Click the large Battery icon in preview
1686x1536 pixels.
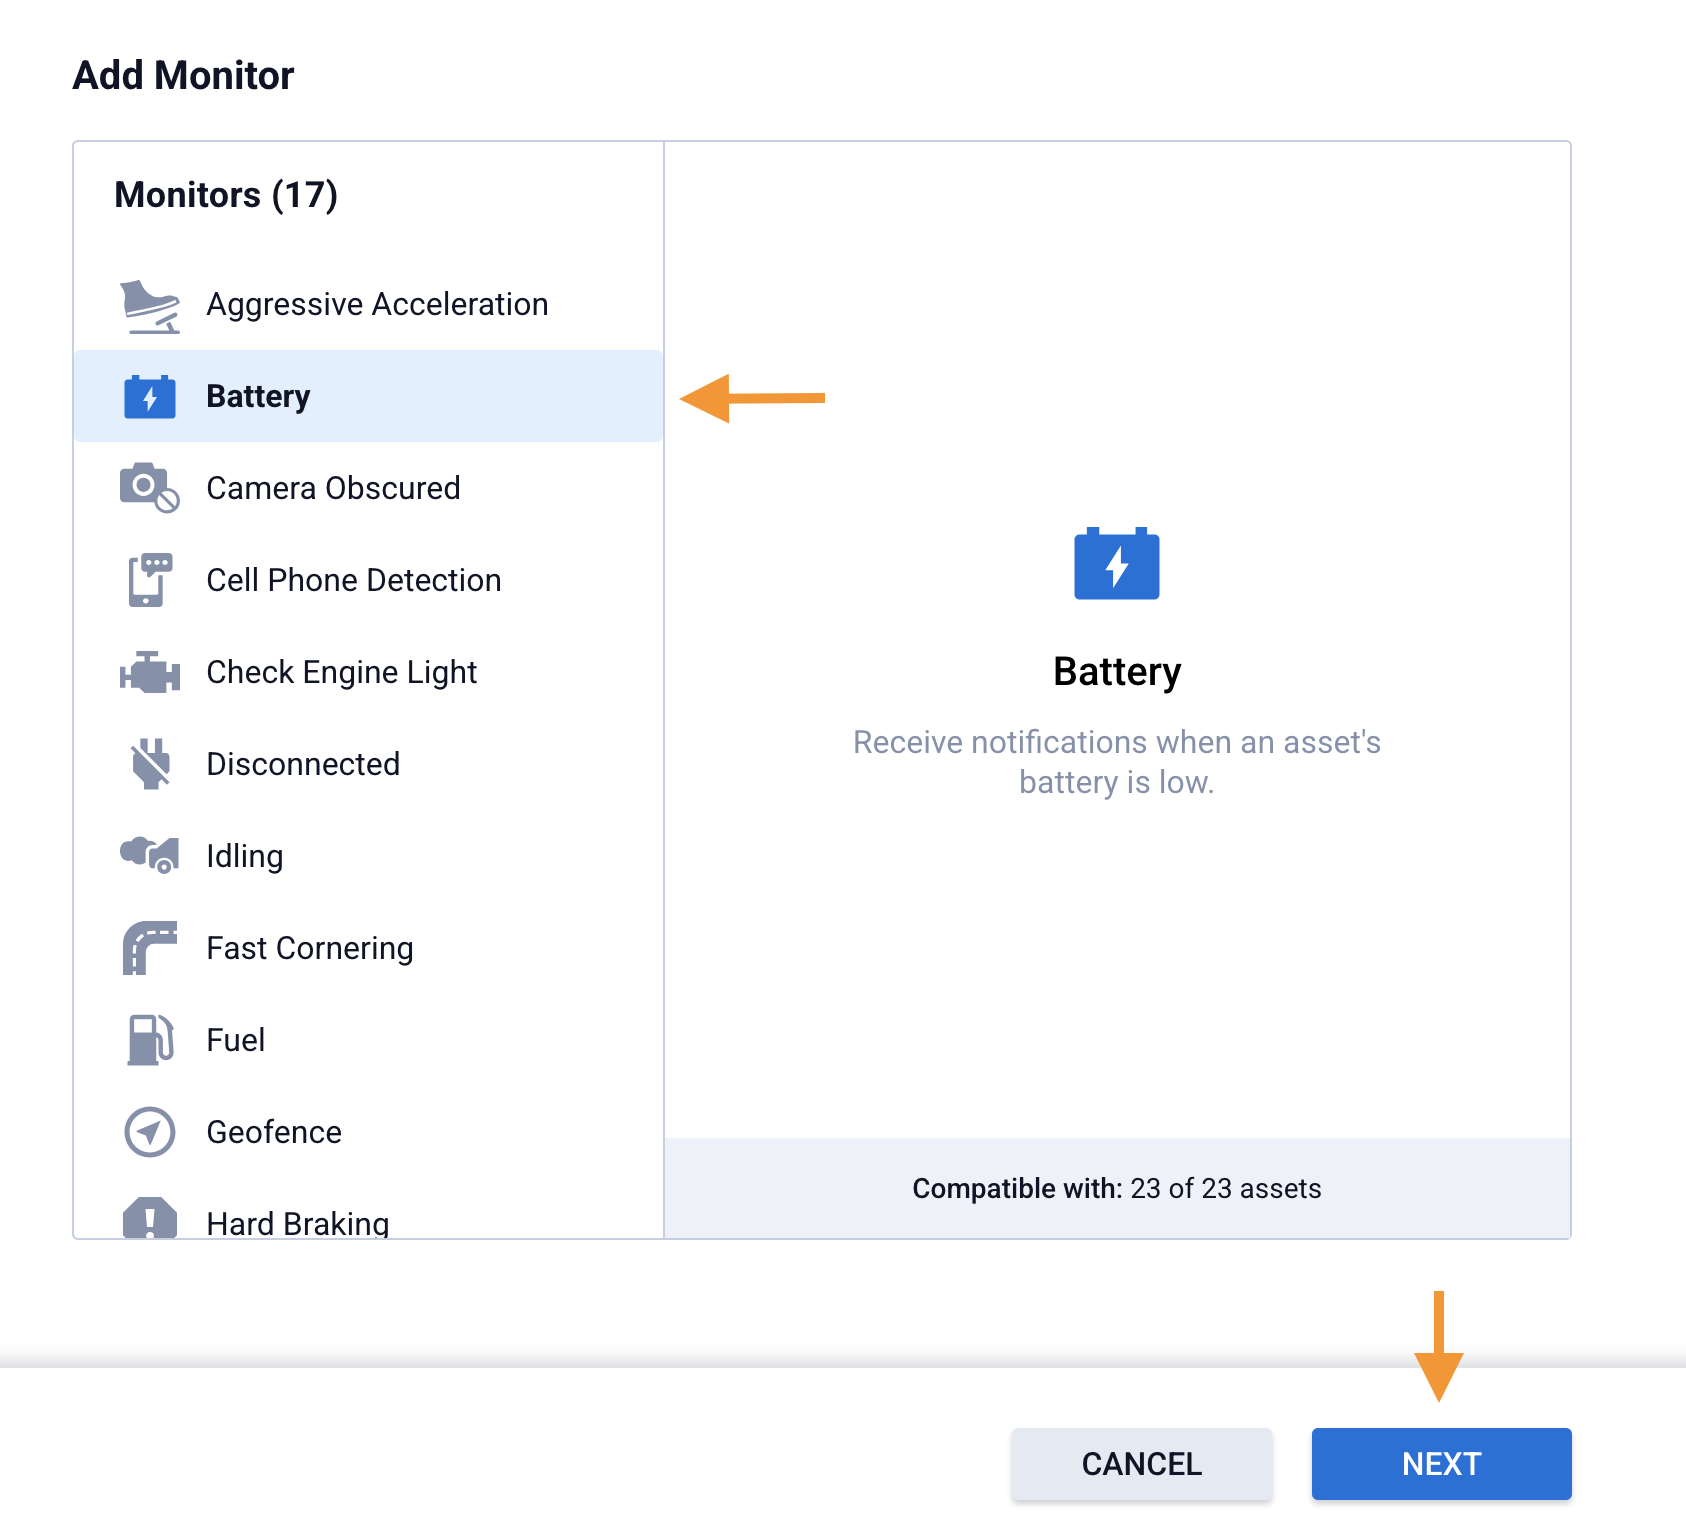pos(1116,564)
